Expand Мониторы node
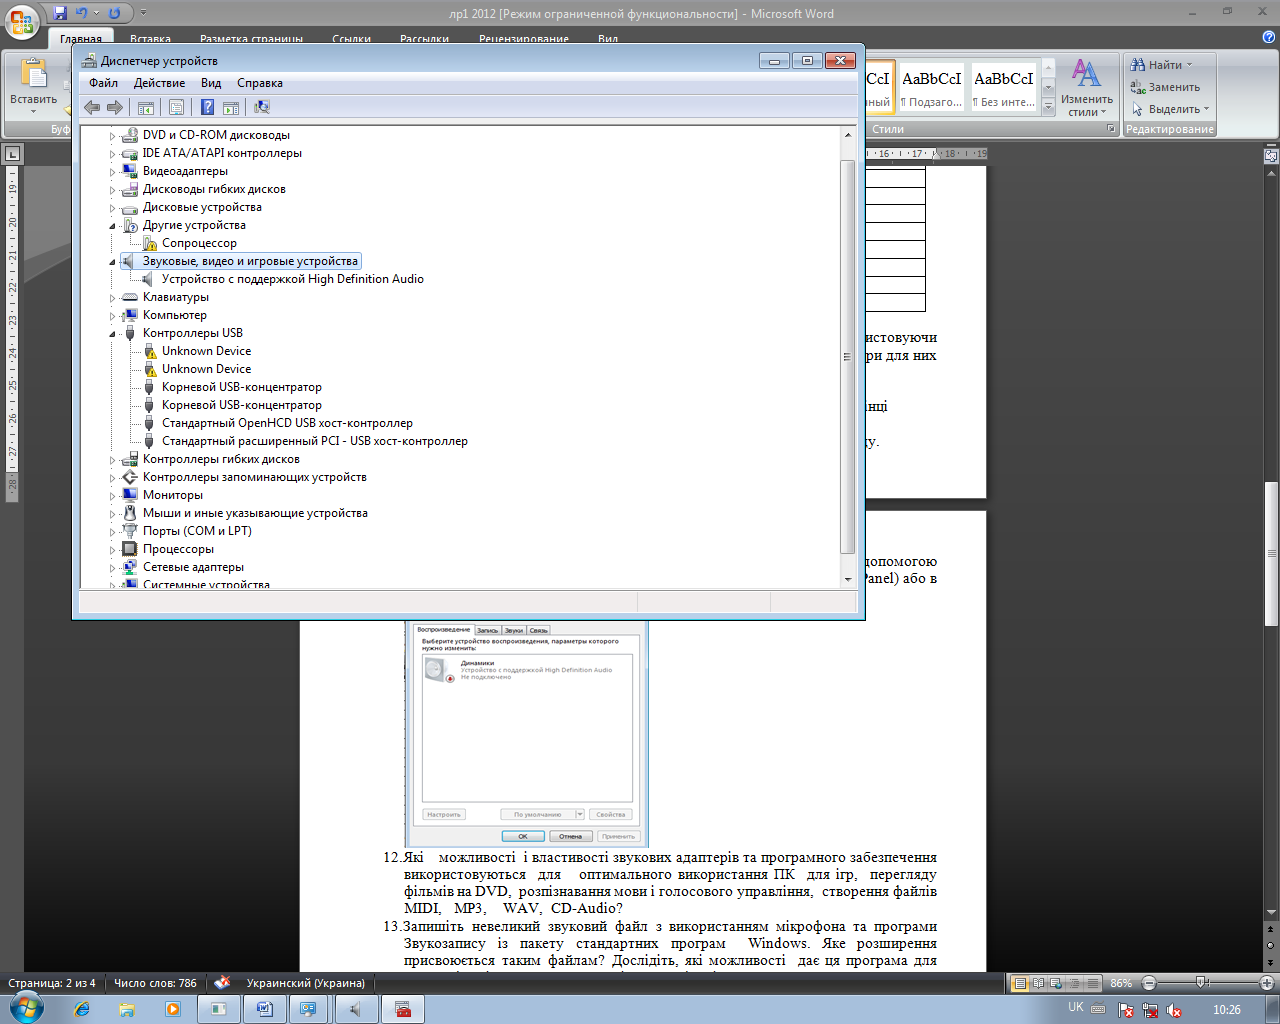1280x1024 pixels. click(x=113, y=496)
